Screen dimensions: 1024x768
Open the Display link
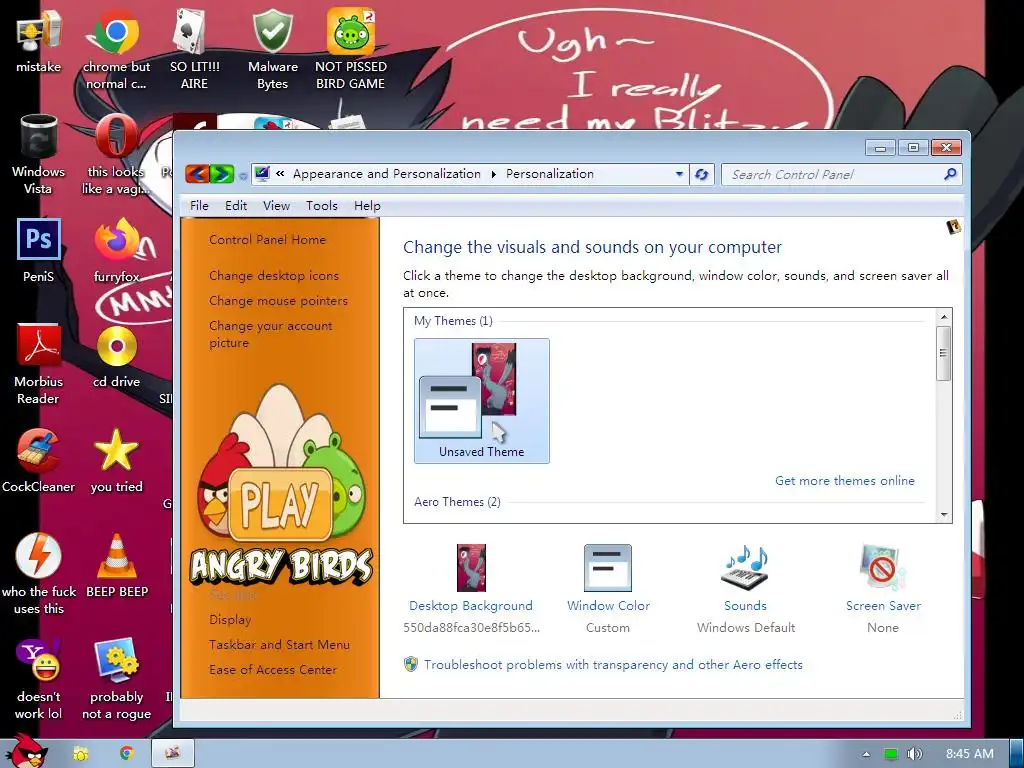pyautogui.click(x=230, y=620)
